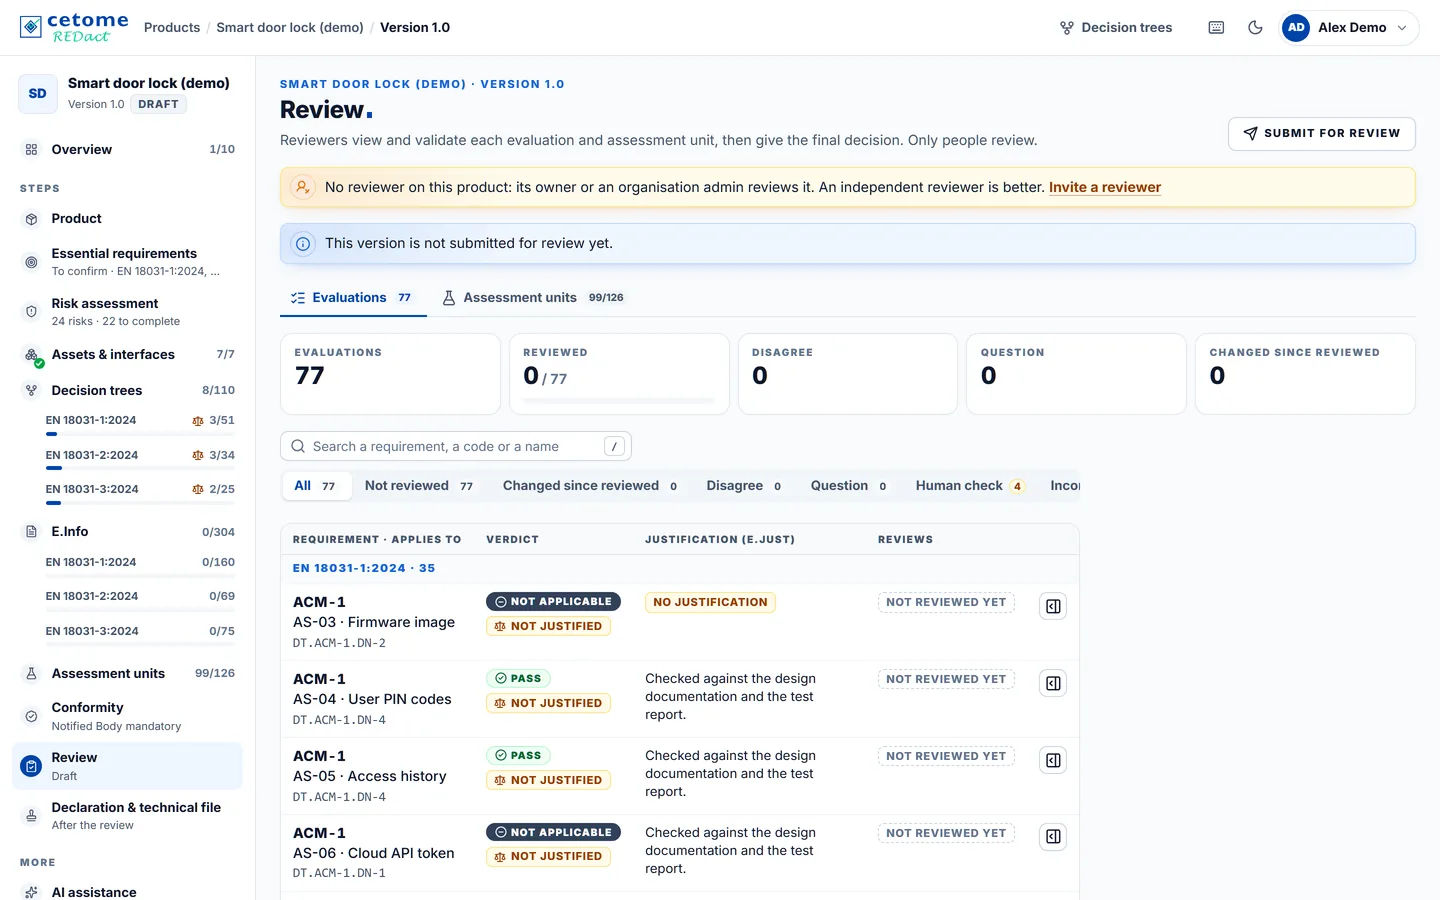
Task: Focus the requirement search field
Action: coord(456,447)
